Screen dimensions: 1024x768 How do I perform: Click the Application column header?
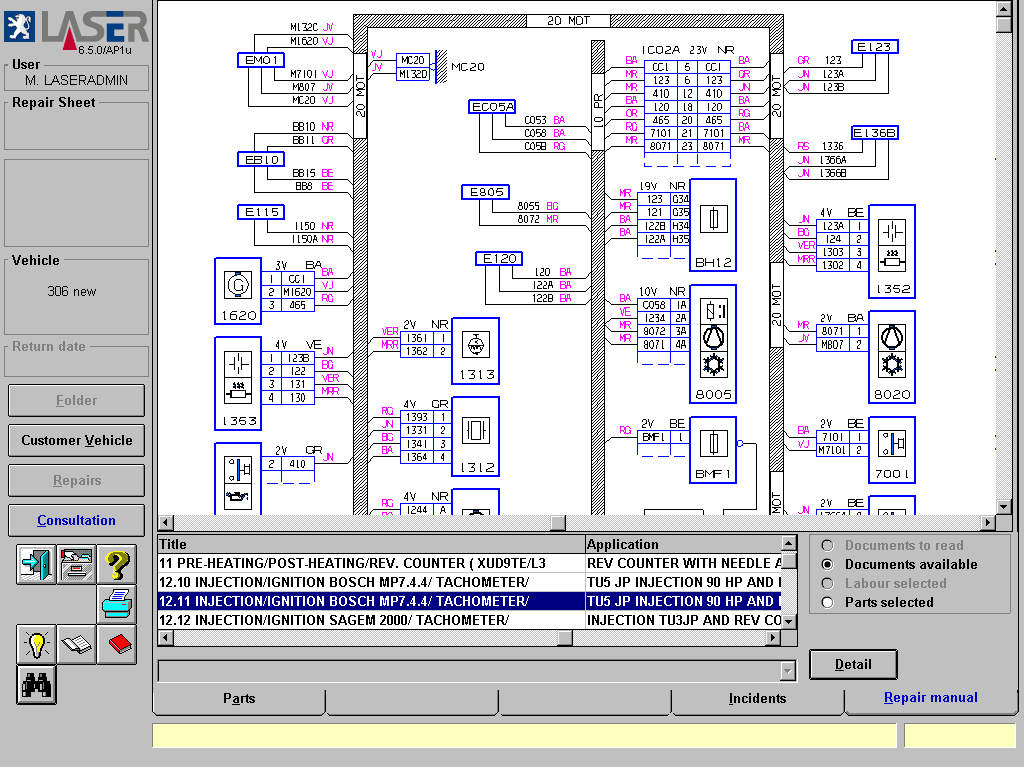[x=683, y=544]
